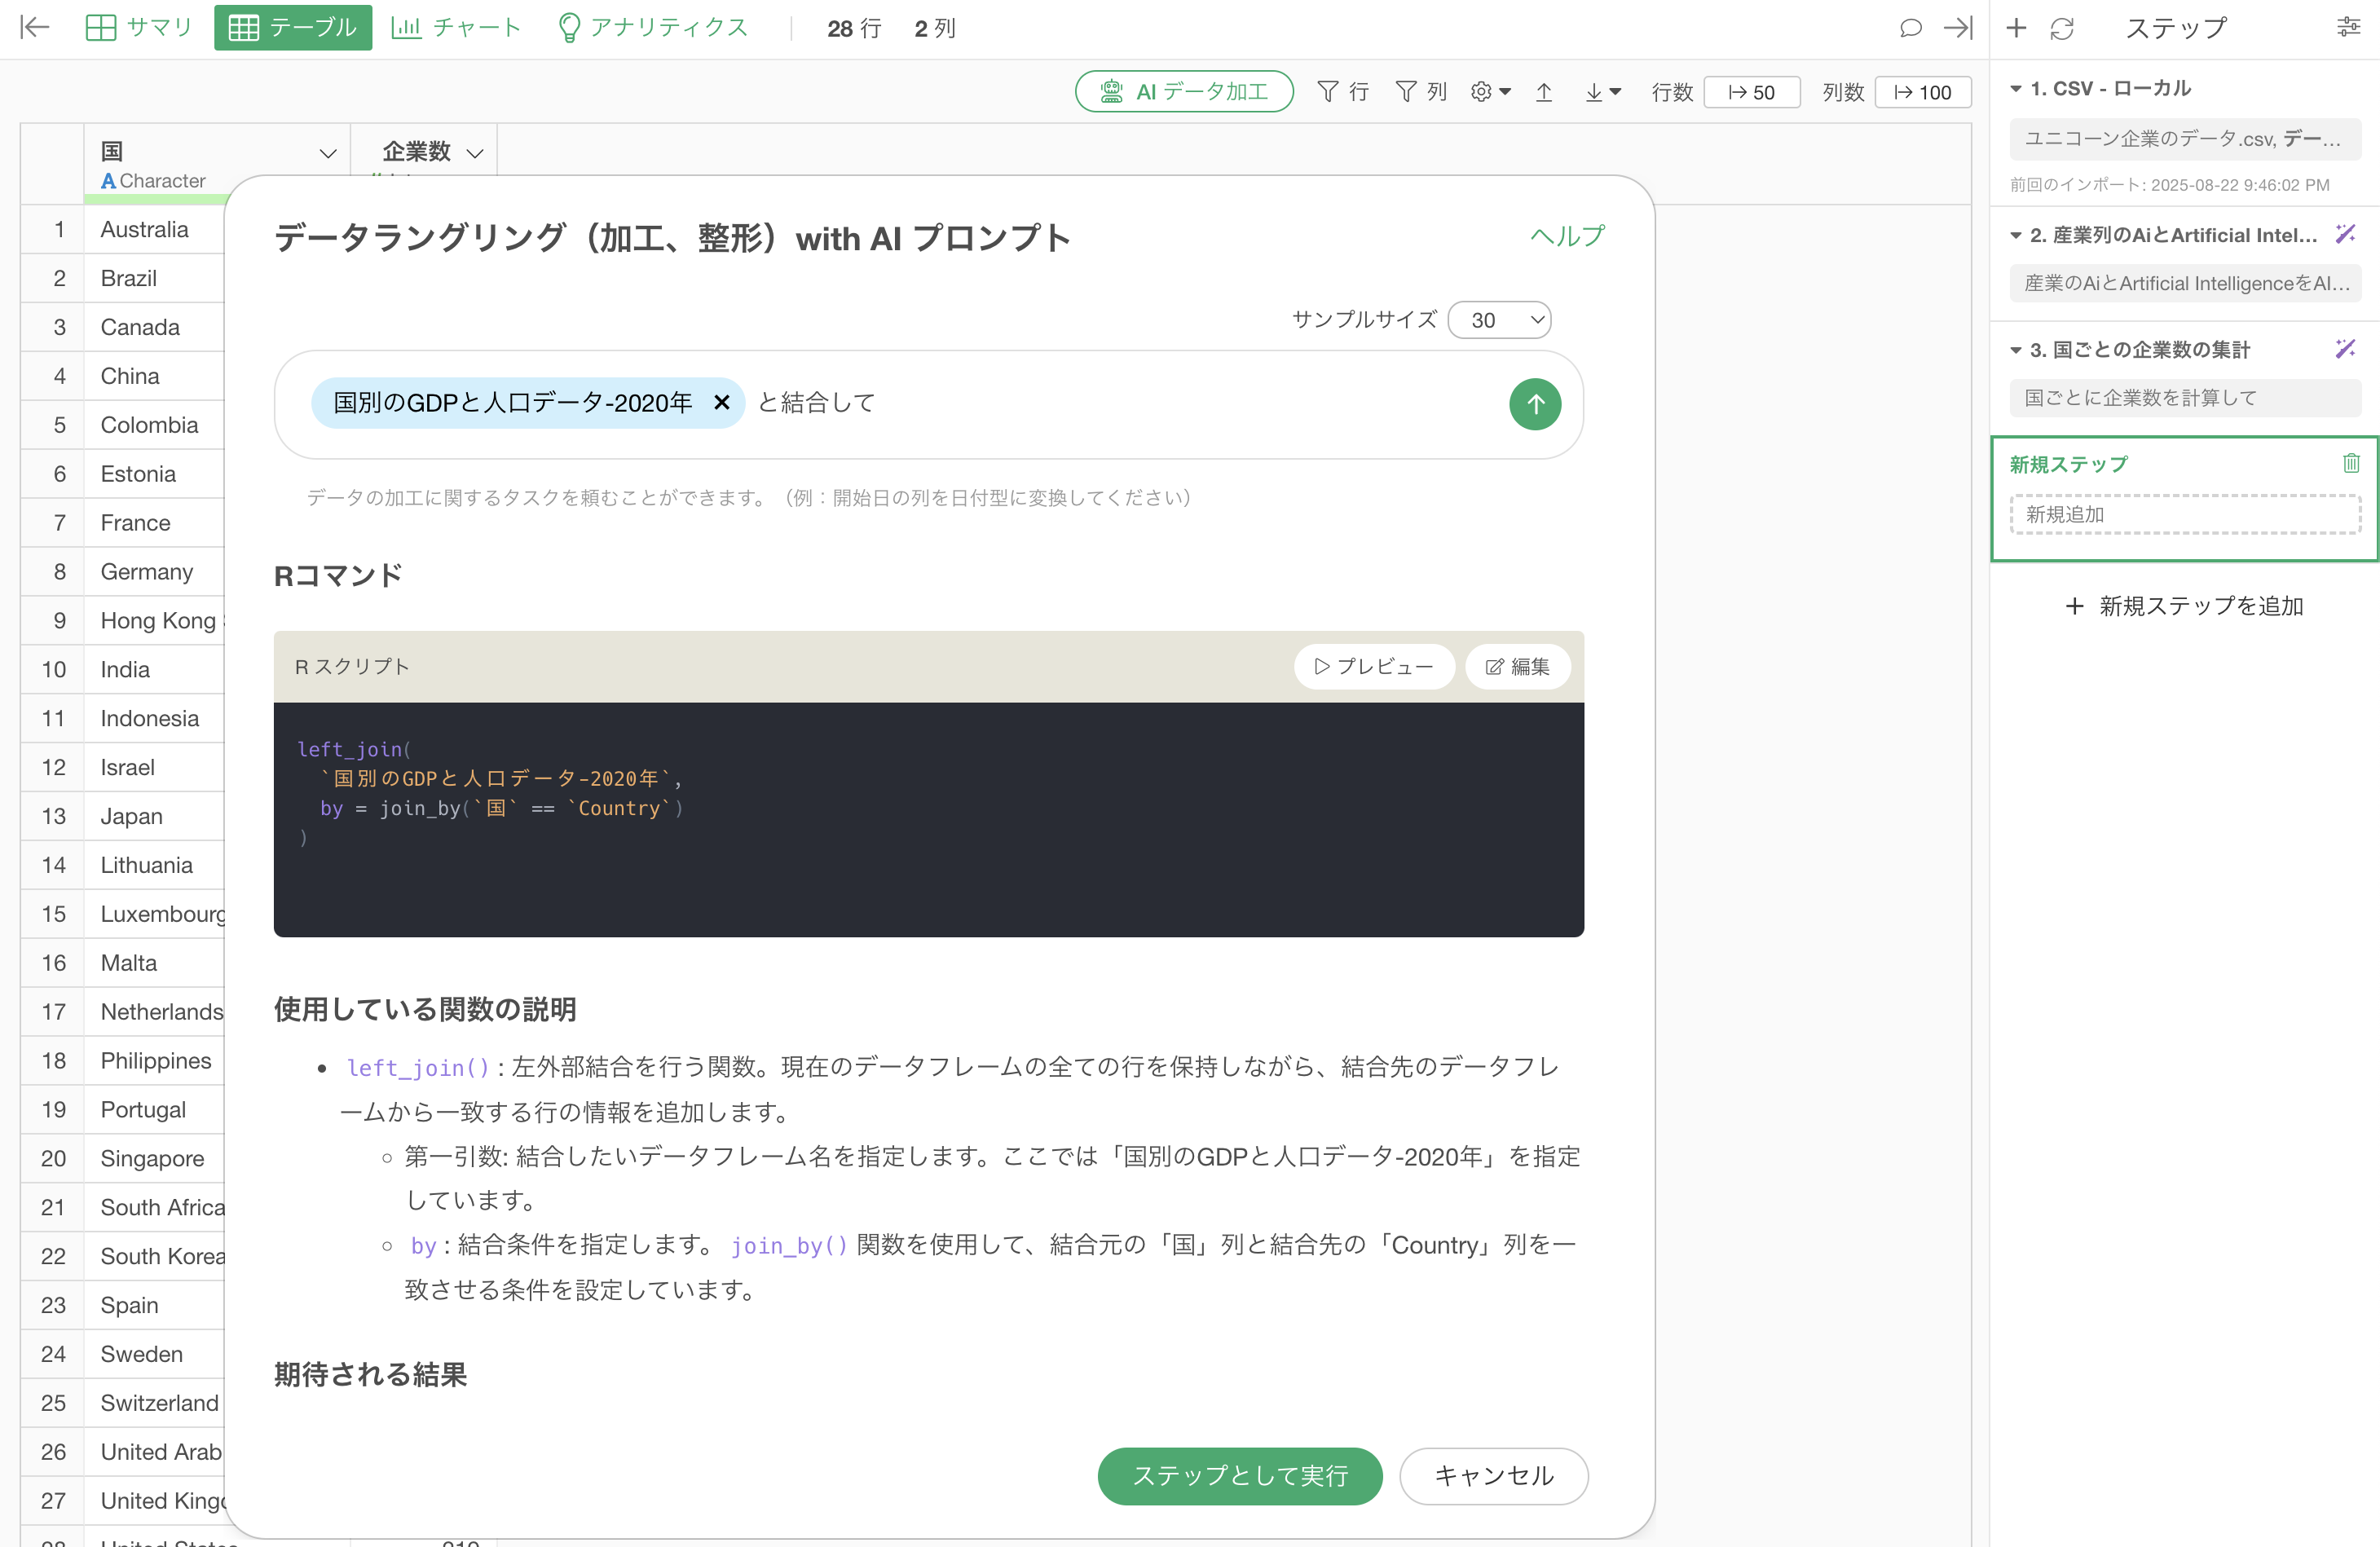
Task: Click the left_join() link in function explanation
Action: (x=418, y=1068)
